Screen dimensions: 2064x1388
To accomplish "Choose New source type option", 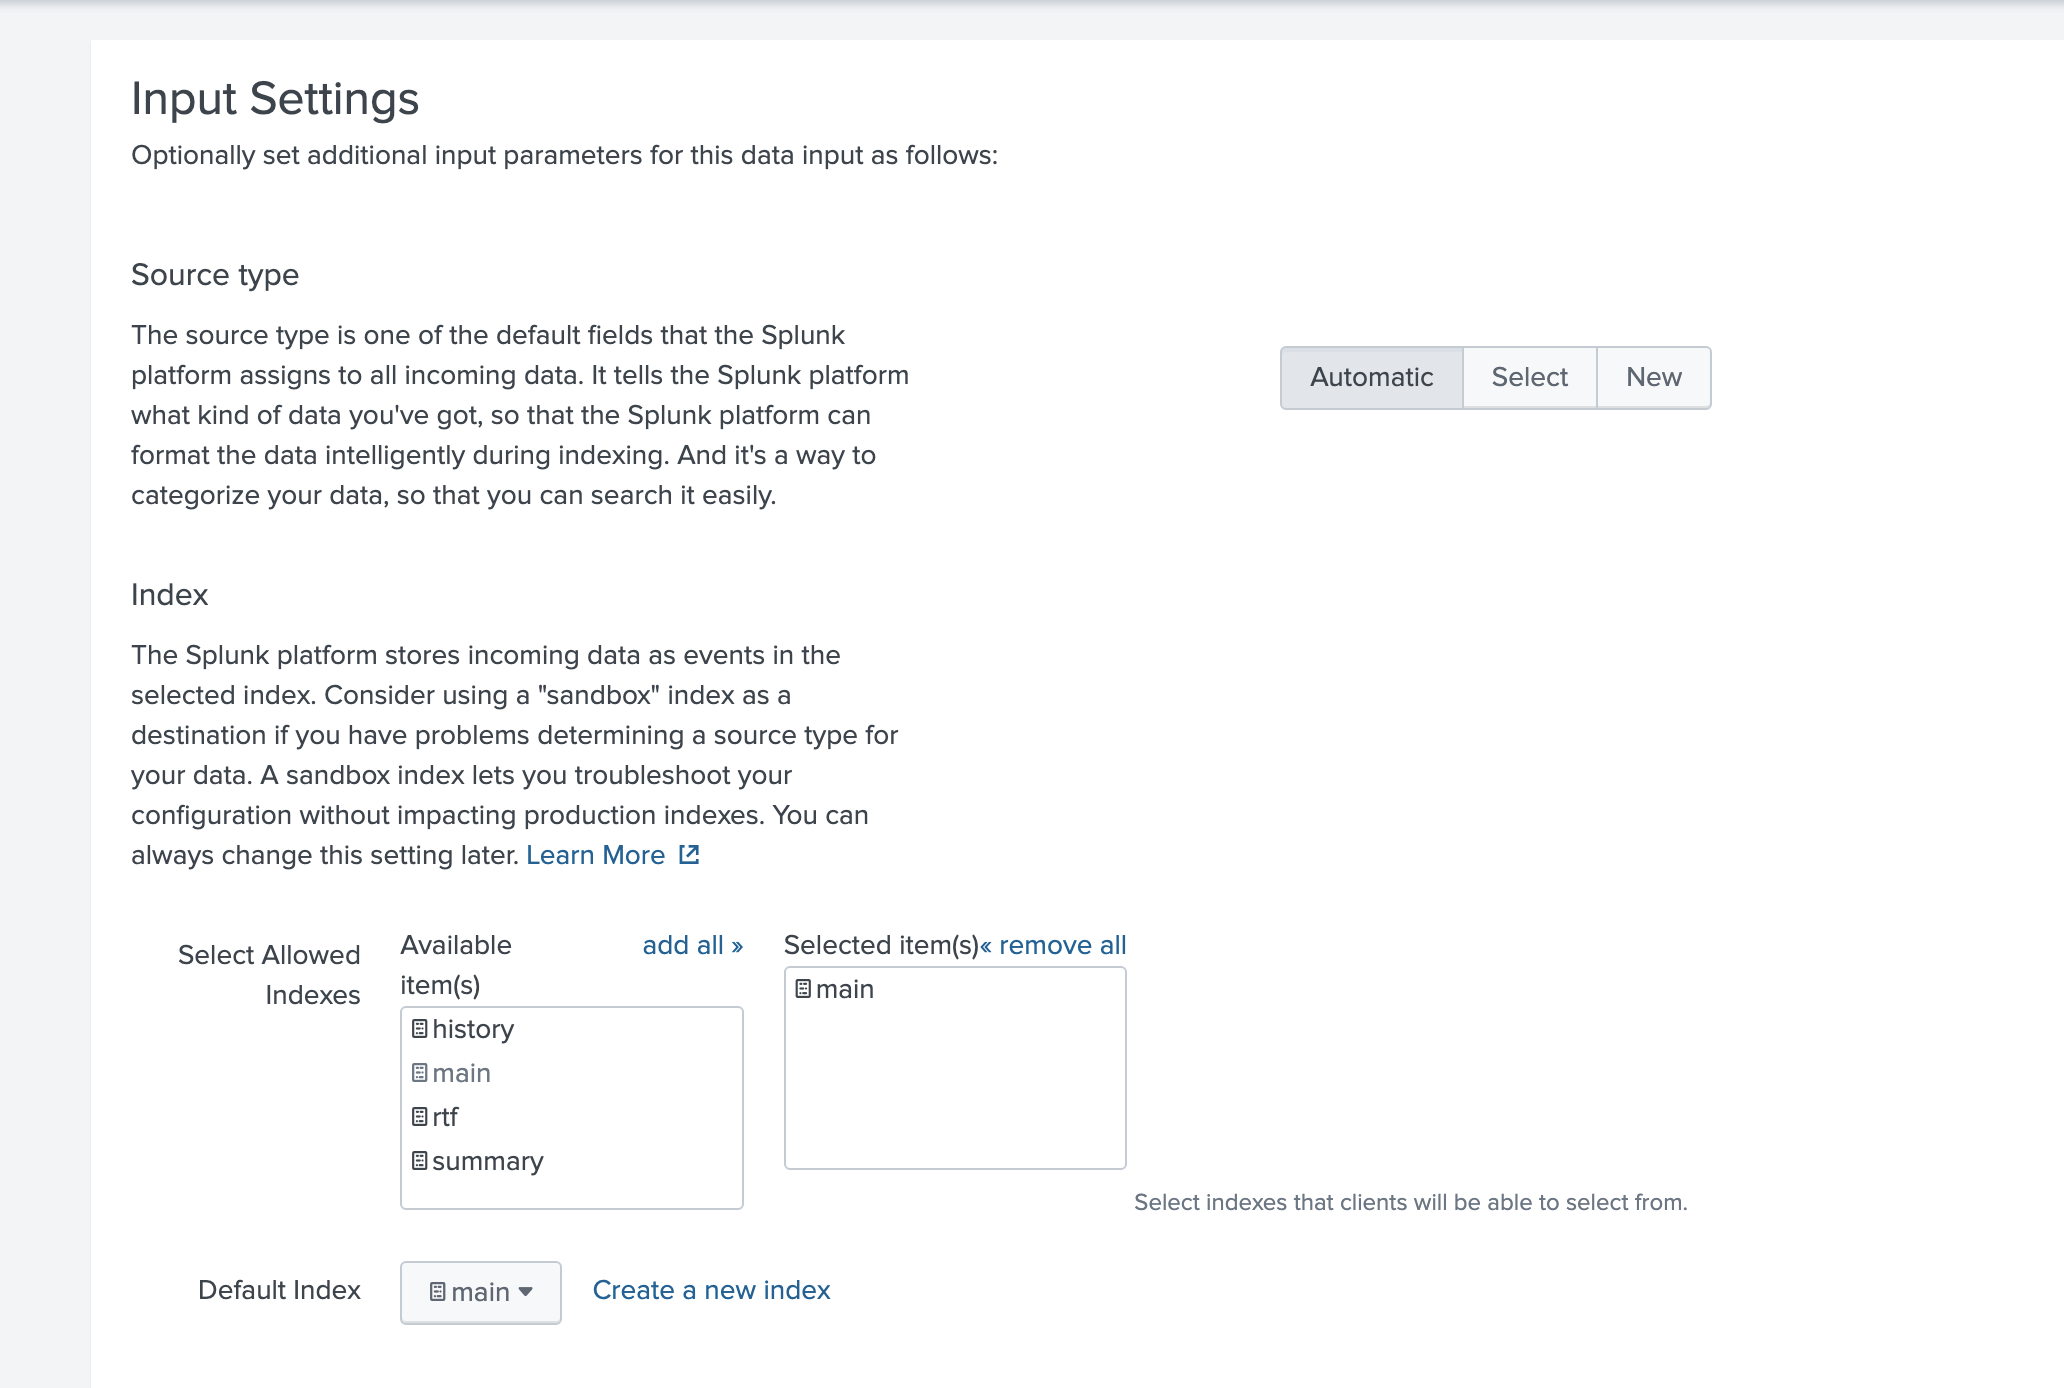I will click(1653, 377).
